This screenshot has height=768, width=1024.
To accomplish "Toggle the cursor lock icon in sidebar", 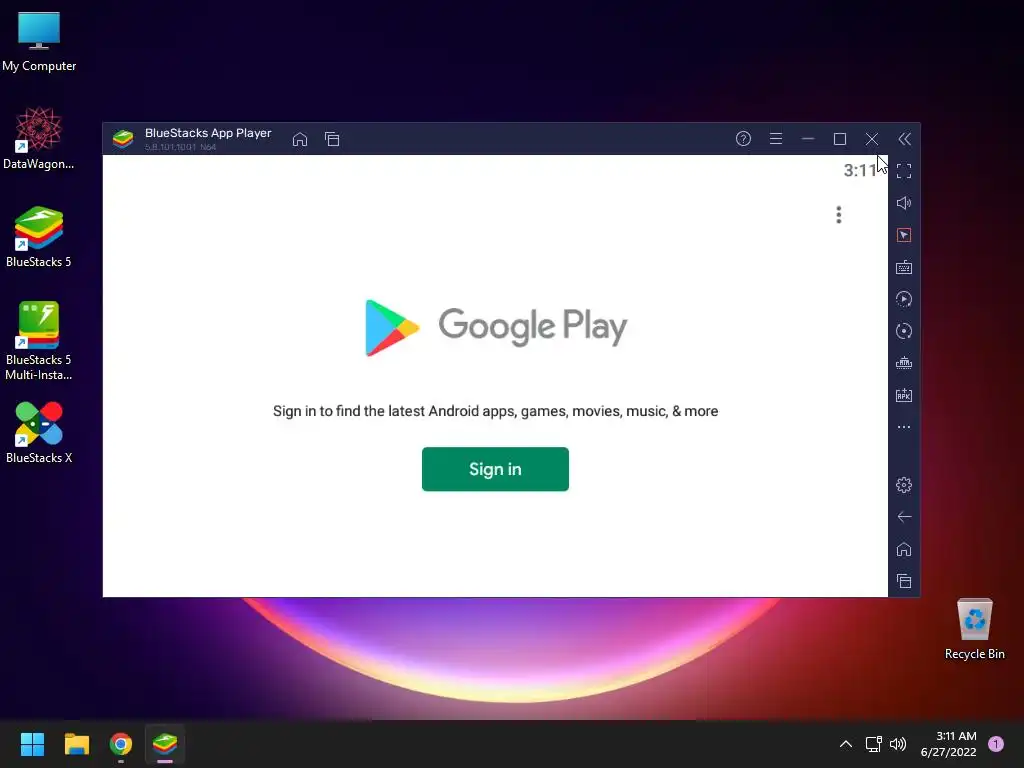I will point(904,235).
